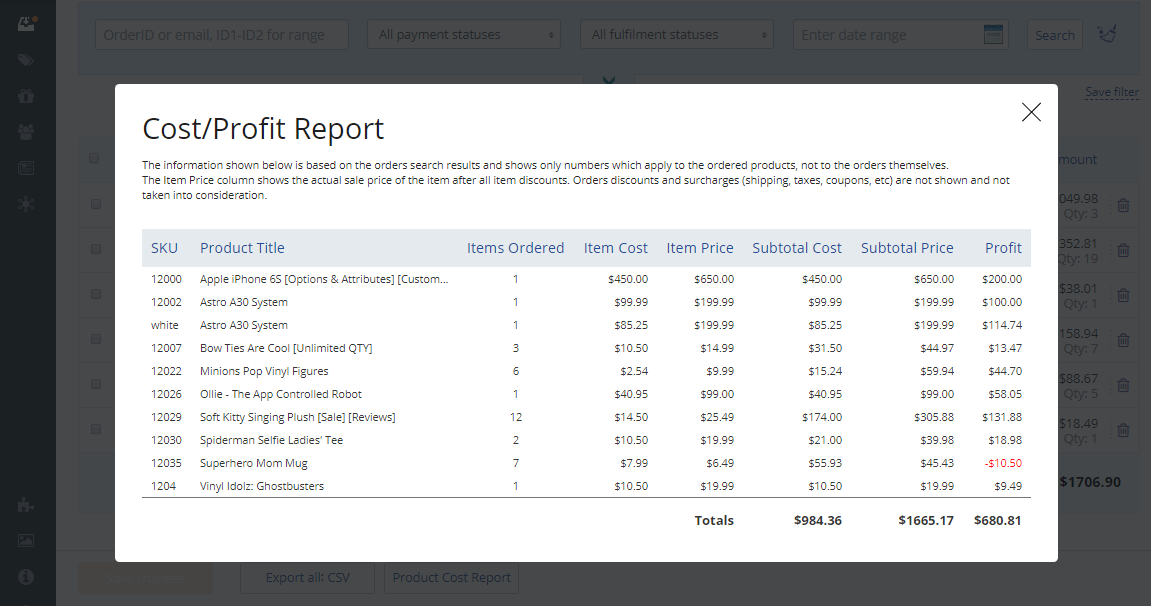Click the Item Price column header
This screenshot has height=606, width=1151.
(700, 248)
